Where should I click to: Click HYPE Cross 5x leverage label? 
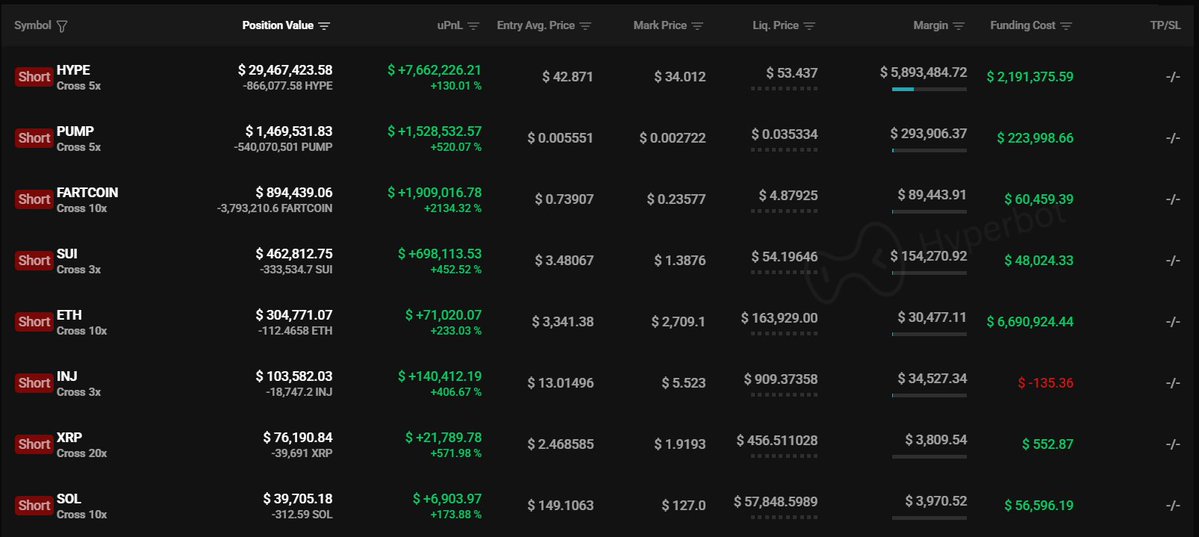[x=79, y=86]
